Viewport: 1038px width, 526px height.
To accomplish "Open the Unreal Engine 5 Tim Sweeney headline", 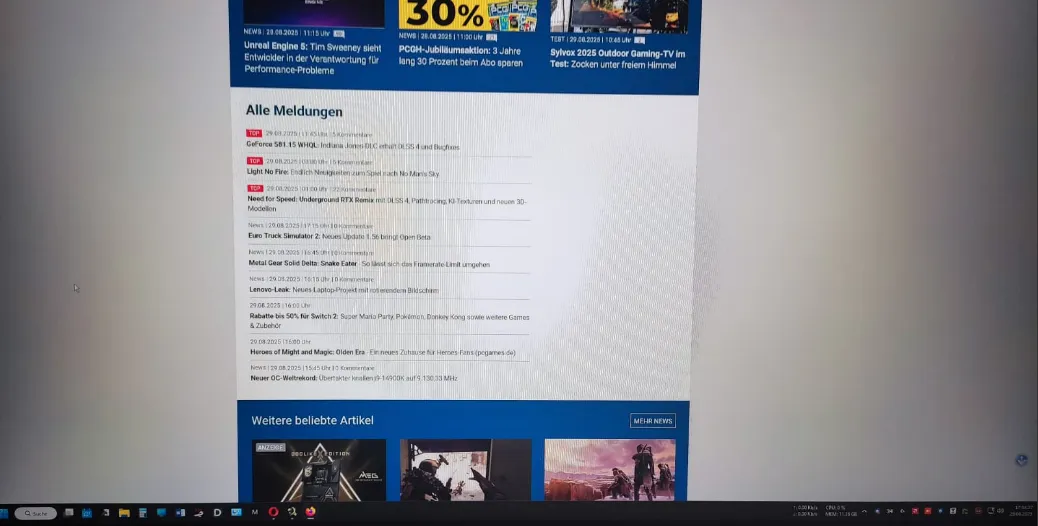I will click(312, 58).
